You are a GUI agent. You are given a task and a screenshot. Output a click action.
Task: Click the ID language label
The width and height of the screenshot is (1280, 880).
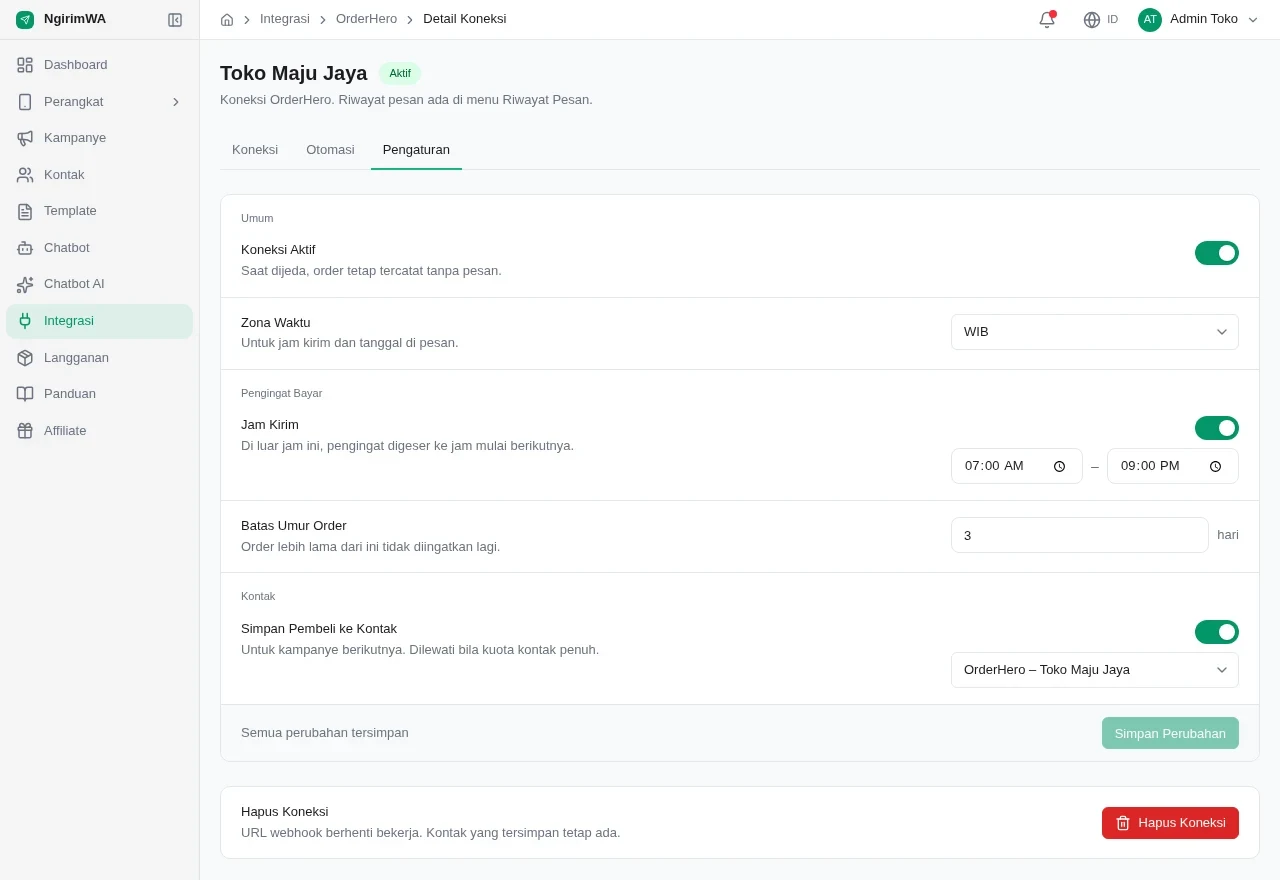pos(1113,19)
